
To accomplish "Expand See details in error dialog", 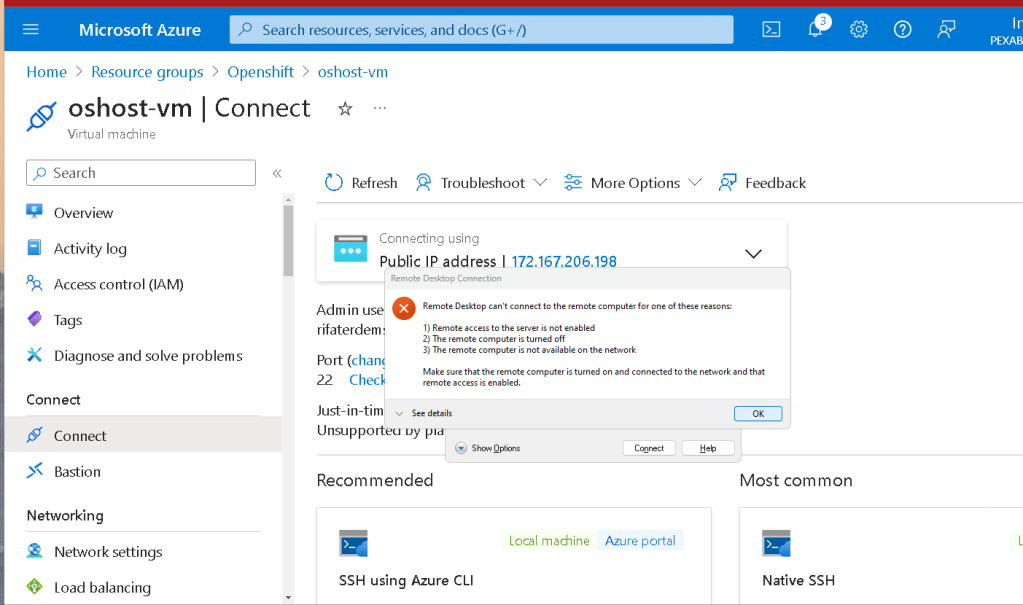I will (423, 413).
